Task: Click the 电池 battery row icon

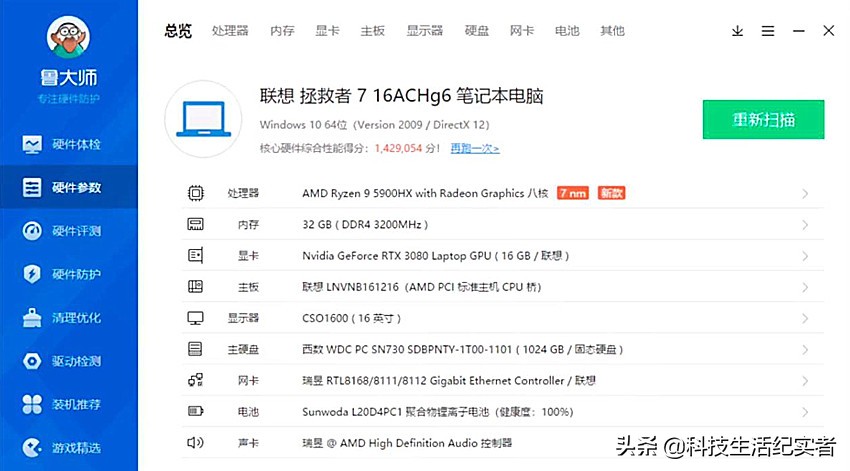Action: click(196, 411)
